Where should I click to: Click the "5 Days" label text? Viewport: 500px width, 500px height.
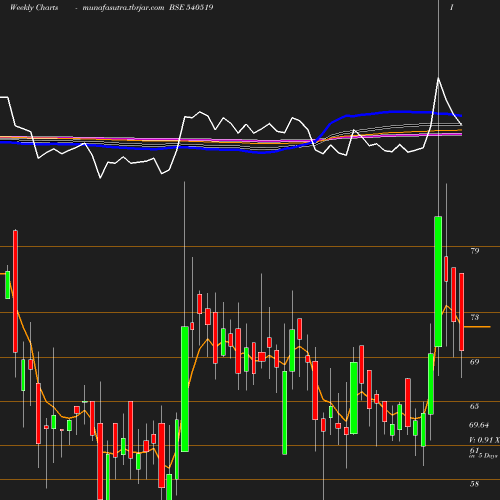[x=488, y=456]
